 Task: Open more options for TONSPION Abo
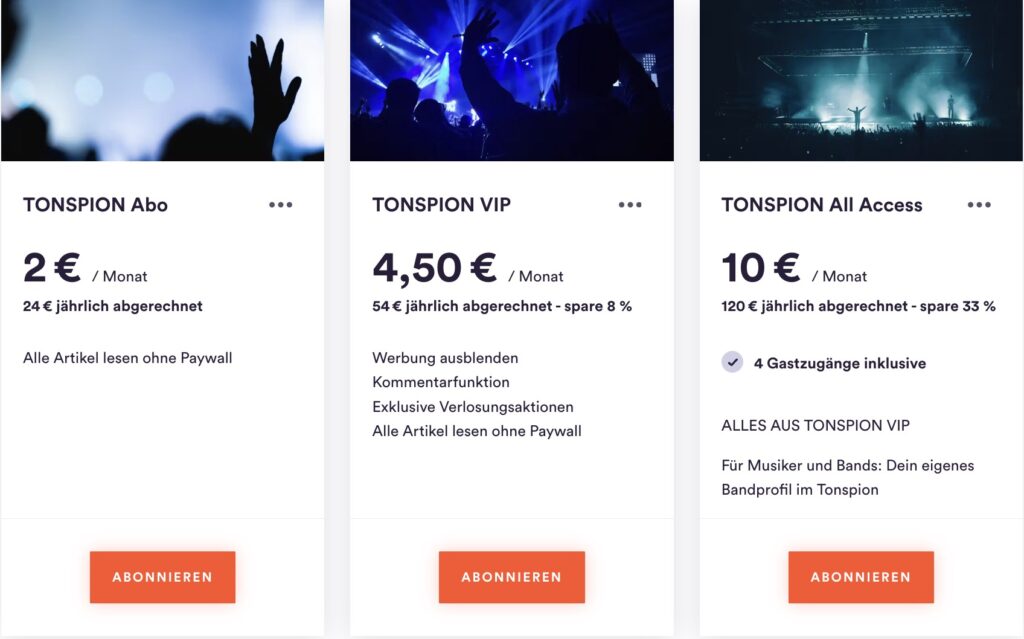tap(280, 205)
